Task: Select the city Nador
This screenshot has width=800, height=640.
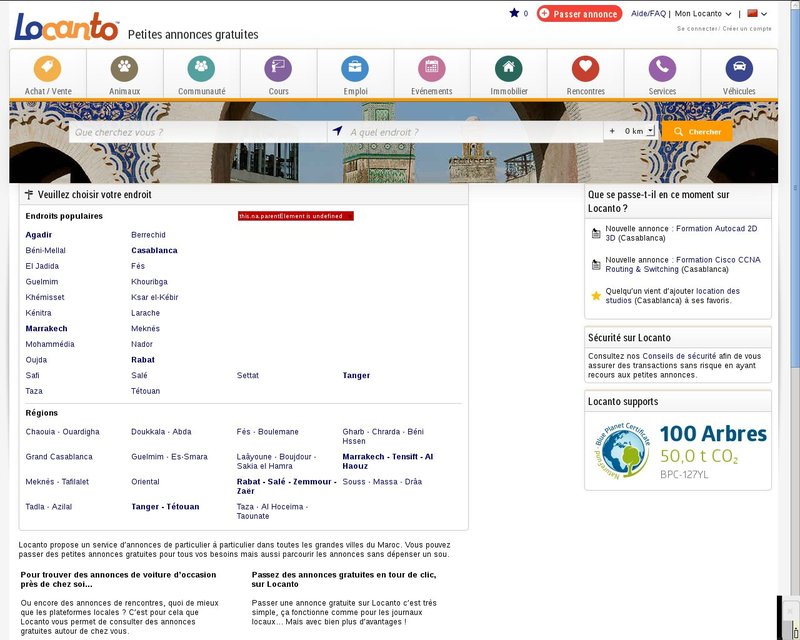Action: (x=142, y=344)
